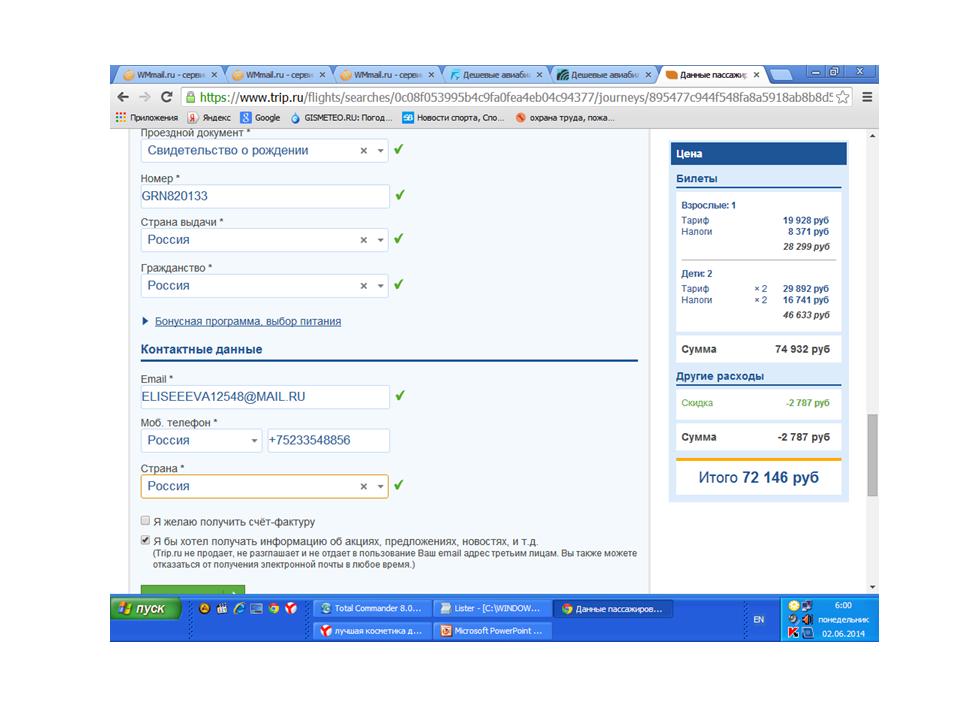Click the URL address bar
The height and width of the screenshot is (720, 960).
[x=516, y=97]
